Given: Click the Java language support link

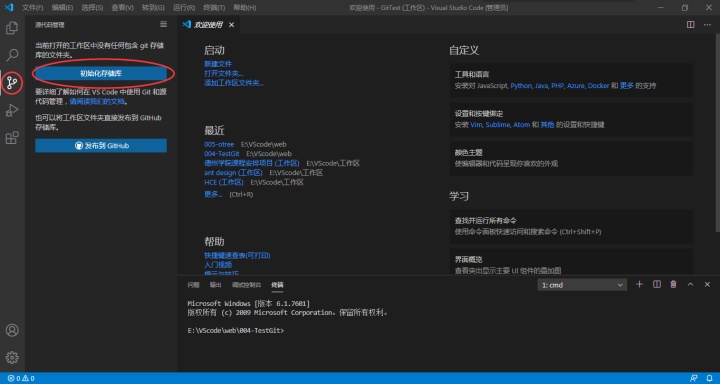Looking at the screenshot, I should pyautogui.click(x=541, y=86).
